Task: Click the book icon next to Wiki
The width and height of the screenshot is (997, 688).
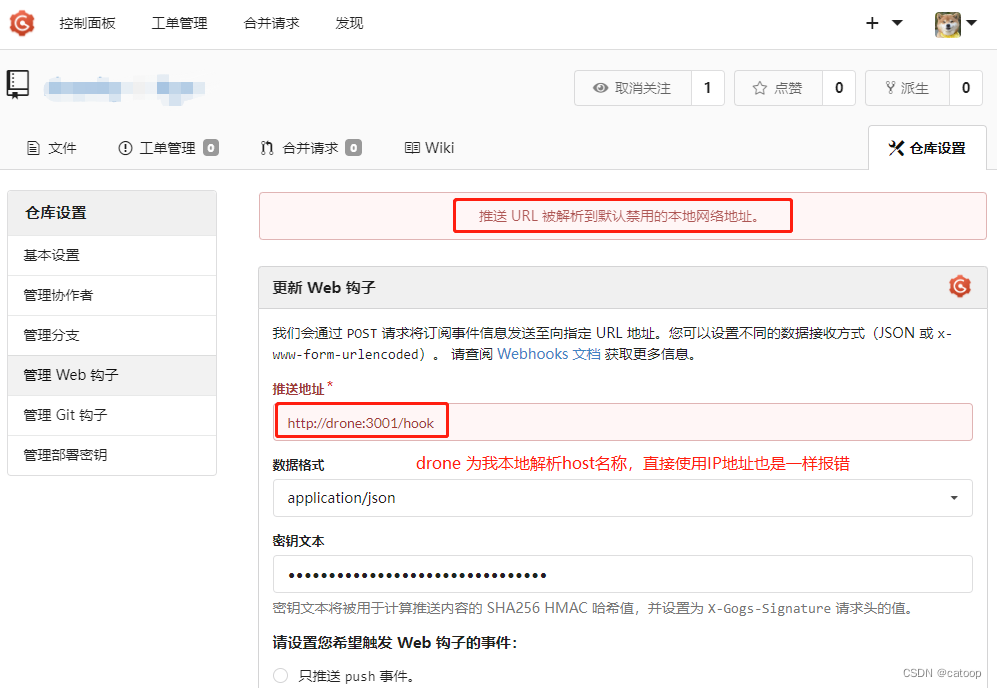Action: coord(410,147)
